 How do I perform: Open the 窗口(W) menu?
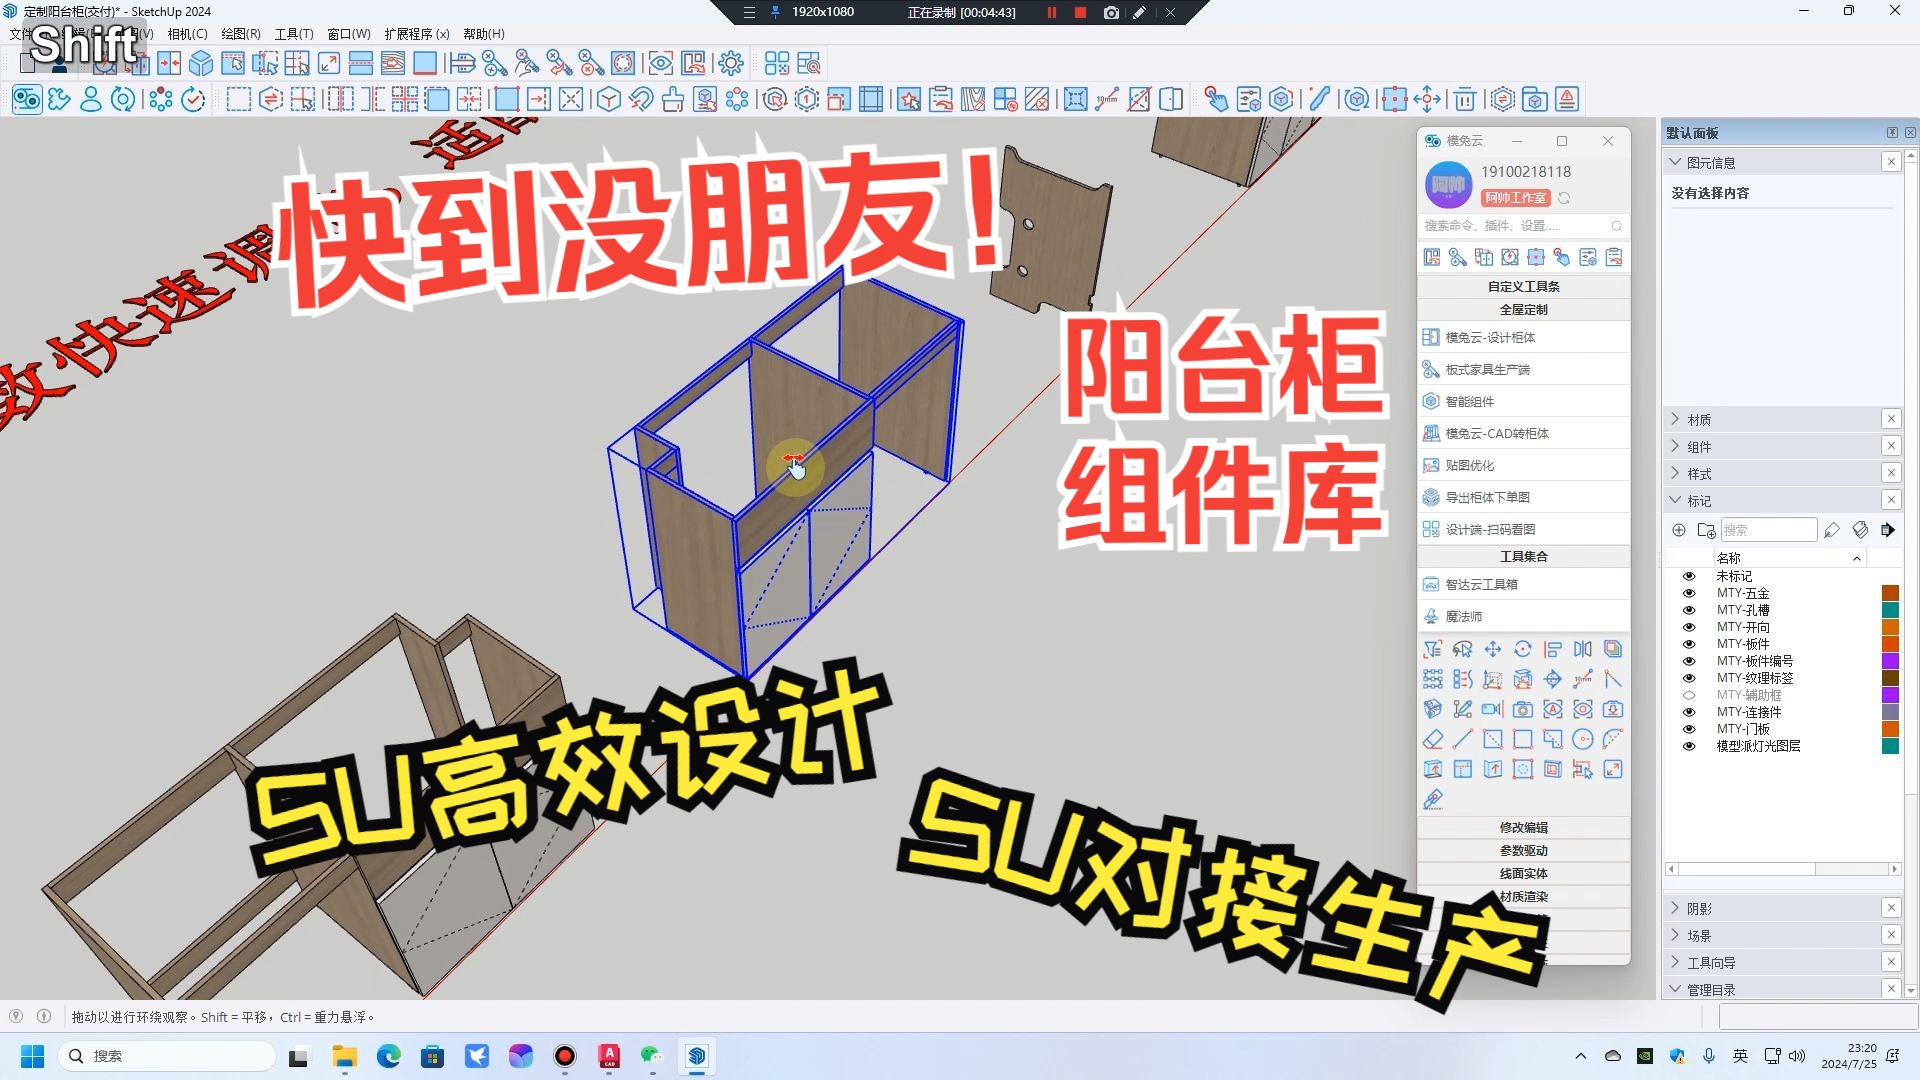349,34
